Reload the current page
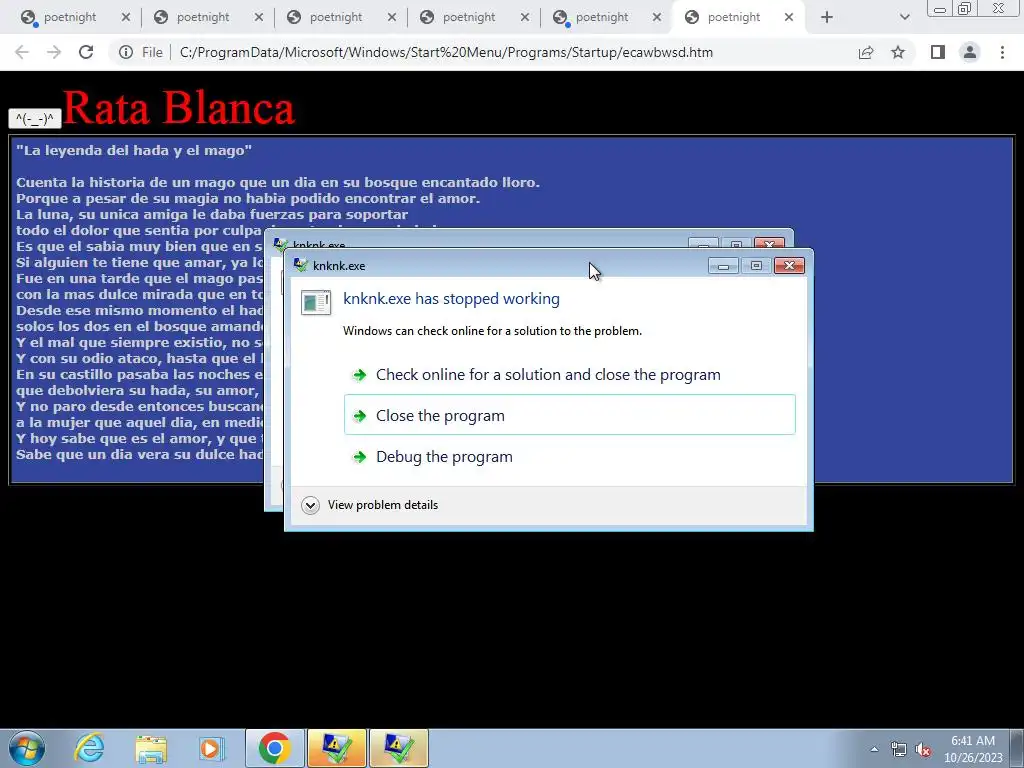 coord(86,52)
